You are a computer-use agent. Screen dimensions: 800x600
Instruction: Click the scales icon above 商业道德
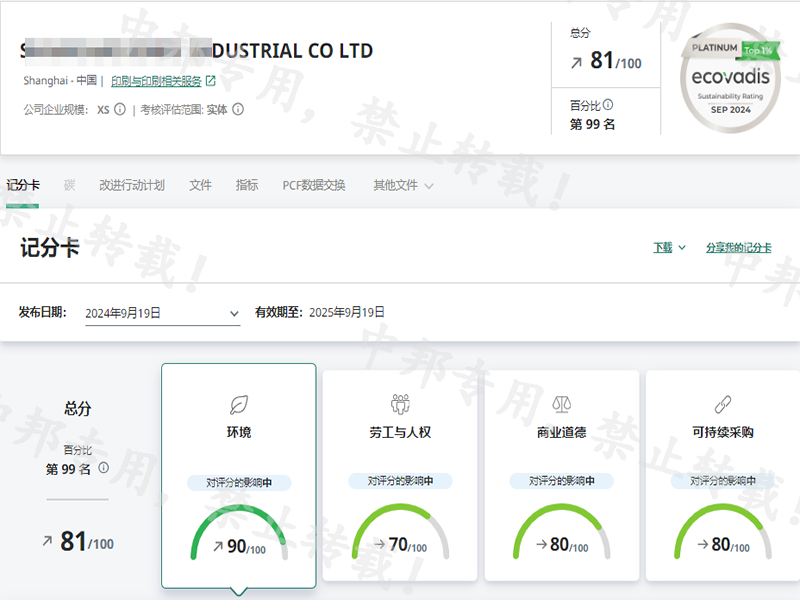point(561,404)
